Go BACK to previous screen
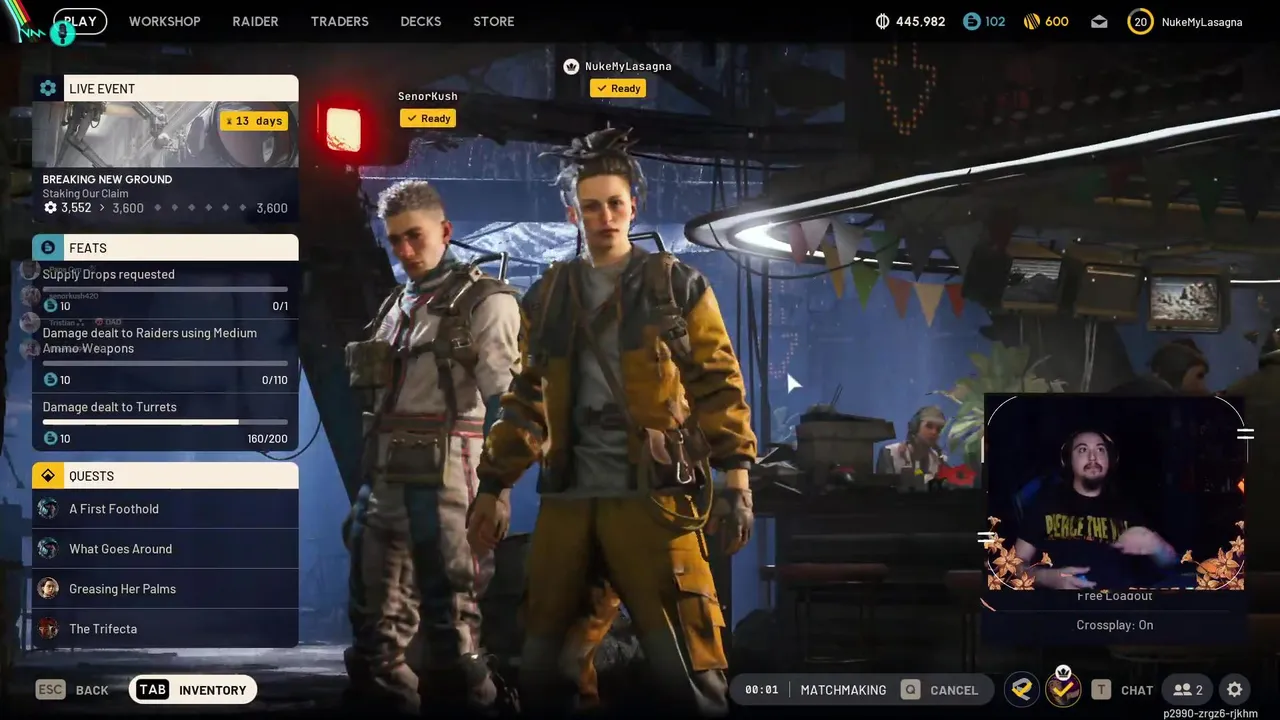Screen dimensions: 1280x720 click(92, 690)
